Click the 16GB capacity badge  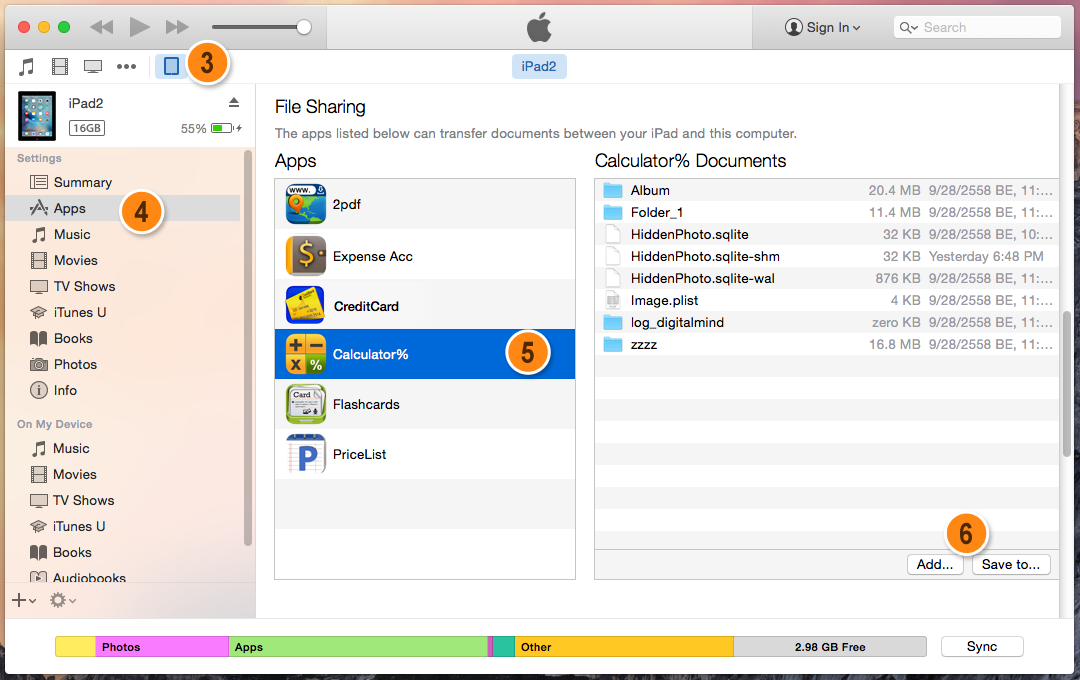click(x=87, y=128)
